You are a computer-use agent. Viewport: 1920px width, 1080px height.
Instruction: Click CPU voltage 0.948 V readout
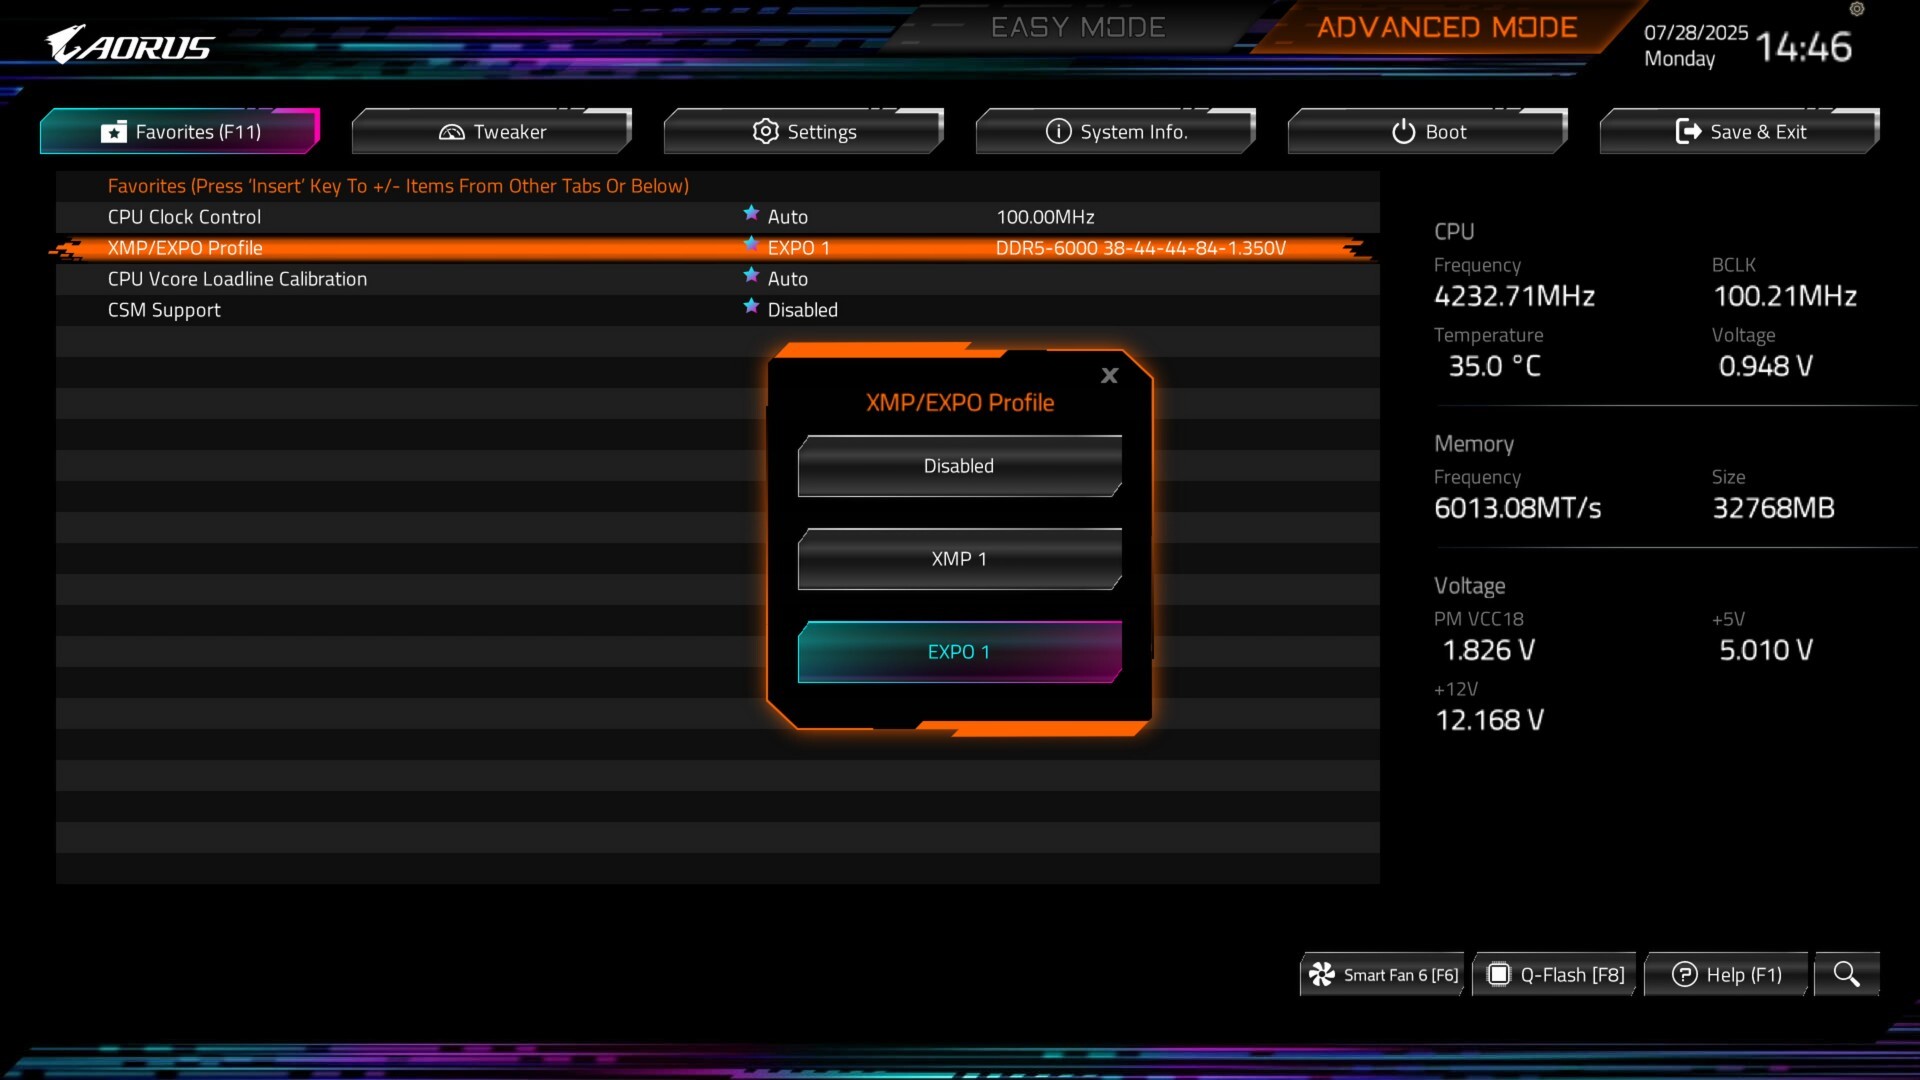1765,366
